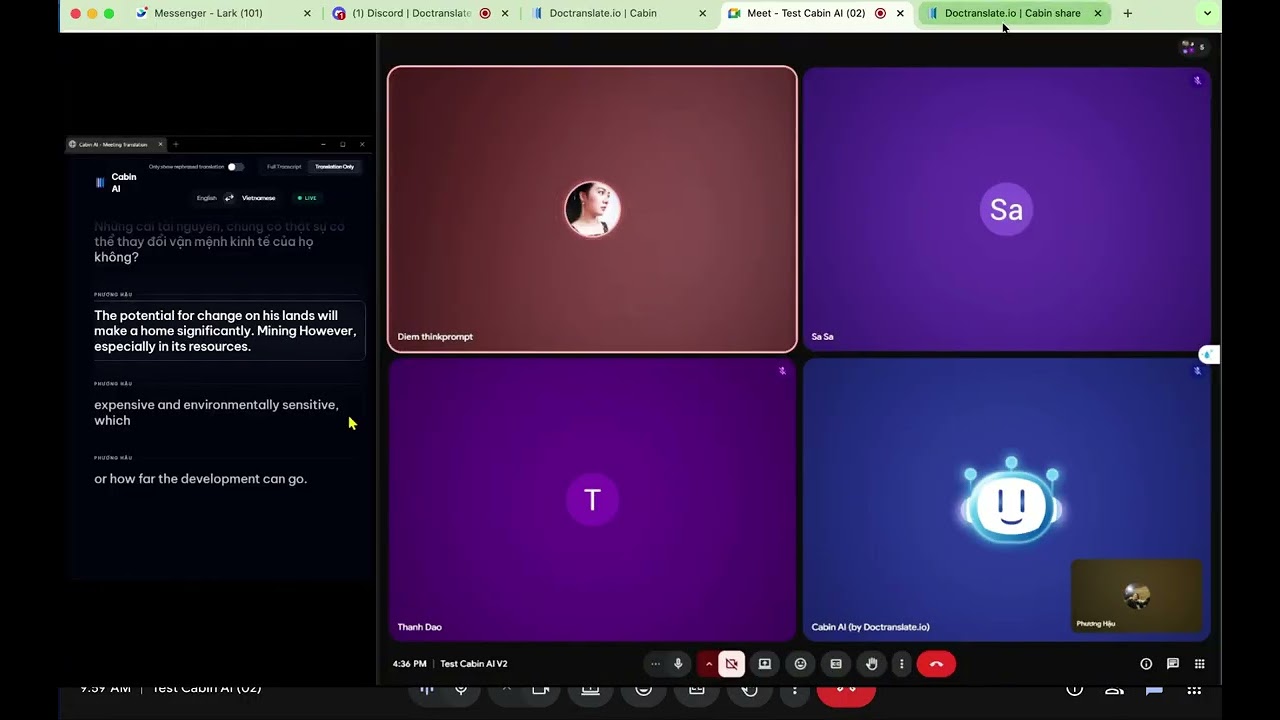Open in-call chat panel
Viewport: 1280px width, 720px height.
(x=1173, y=664)
